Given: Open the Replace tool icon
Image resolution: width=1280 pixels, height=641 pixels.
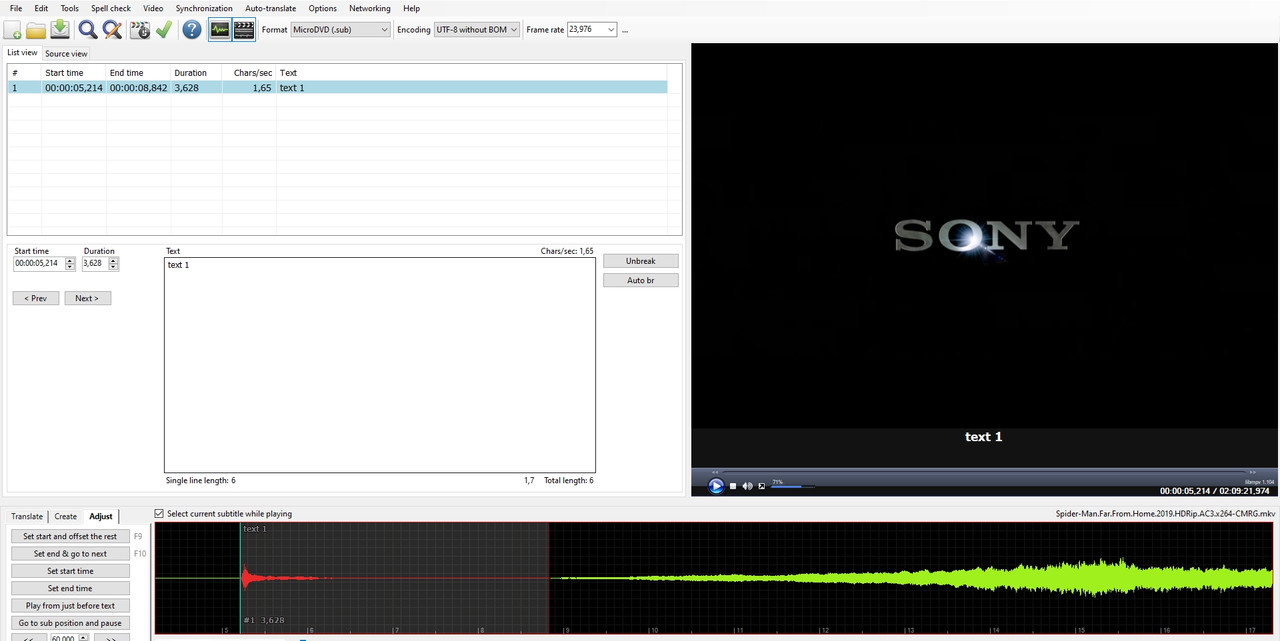Looking at the screenshot, I should 112,30.
